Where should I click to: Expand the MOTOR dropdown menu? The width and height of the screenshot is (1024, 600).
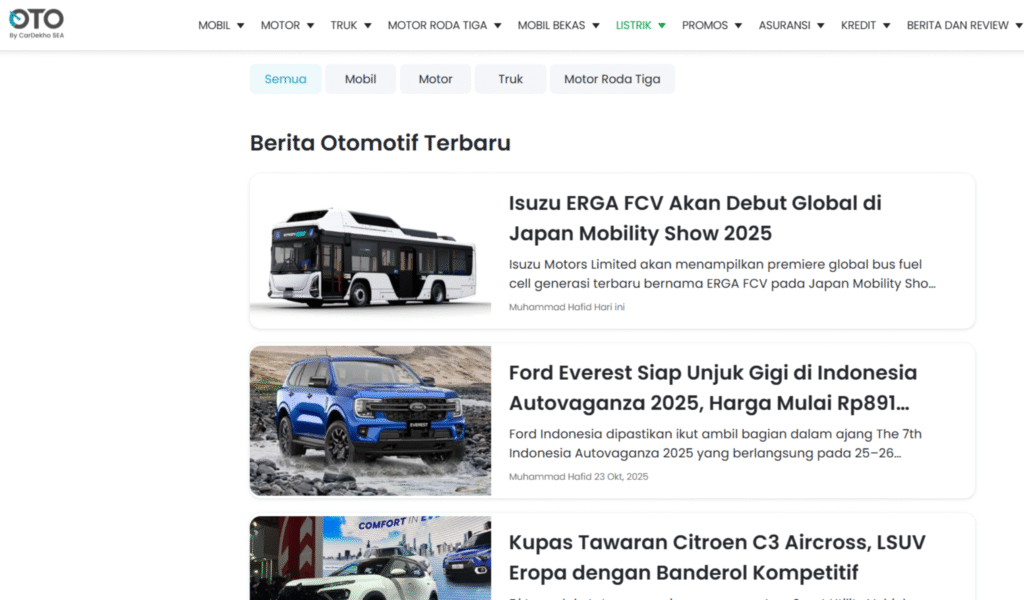point(287,25)
